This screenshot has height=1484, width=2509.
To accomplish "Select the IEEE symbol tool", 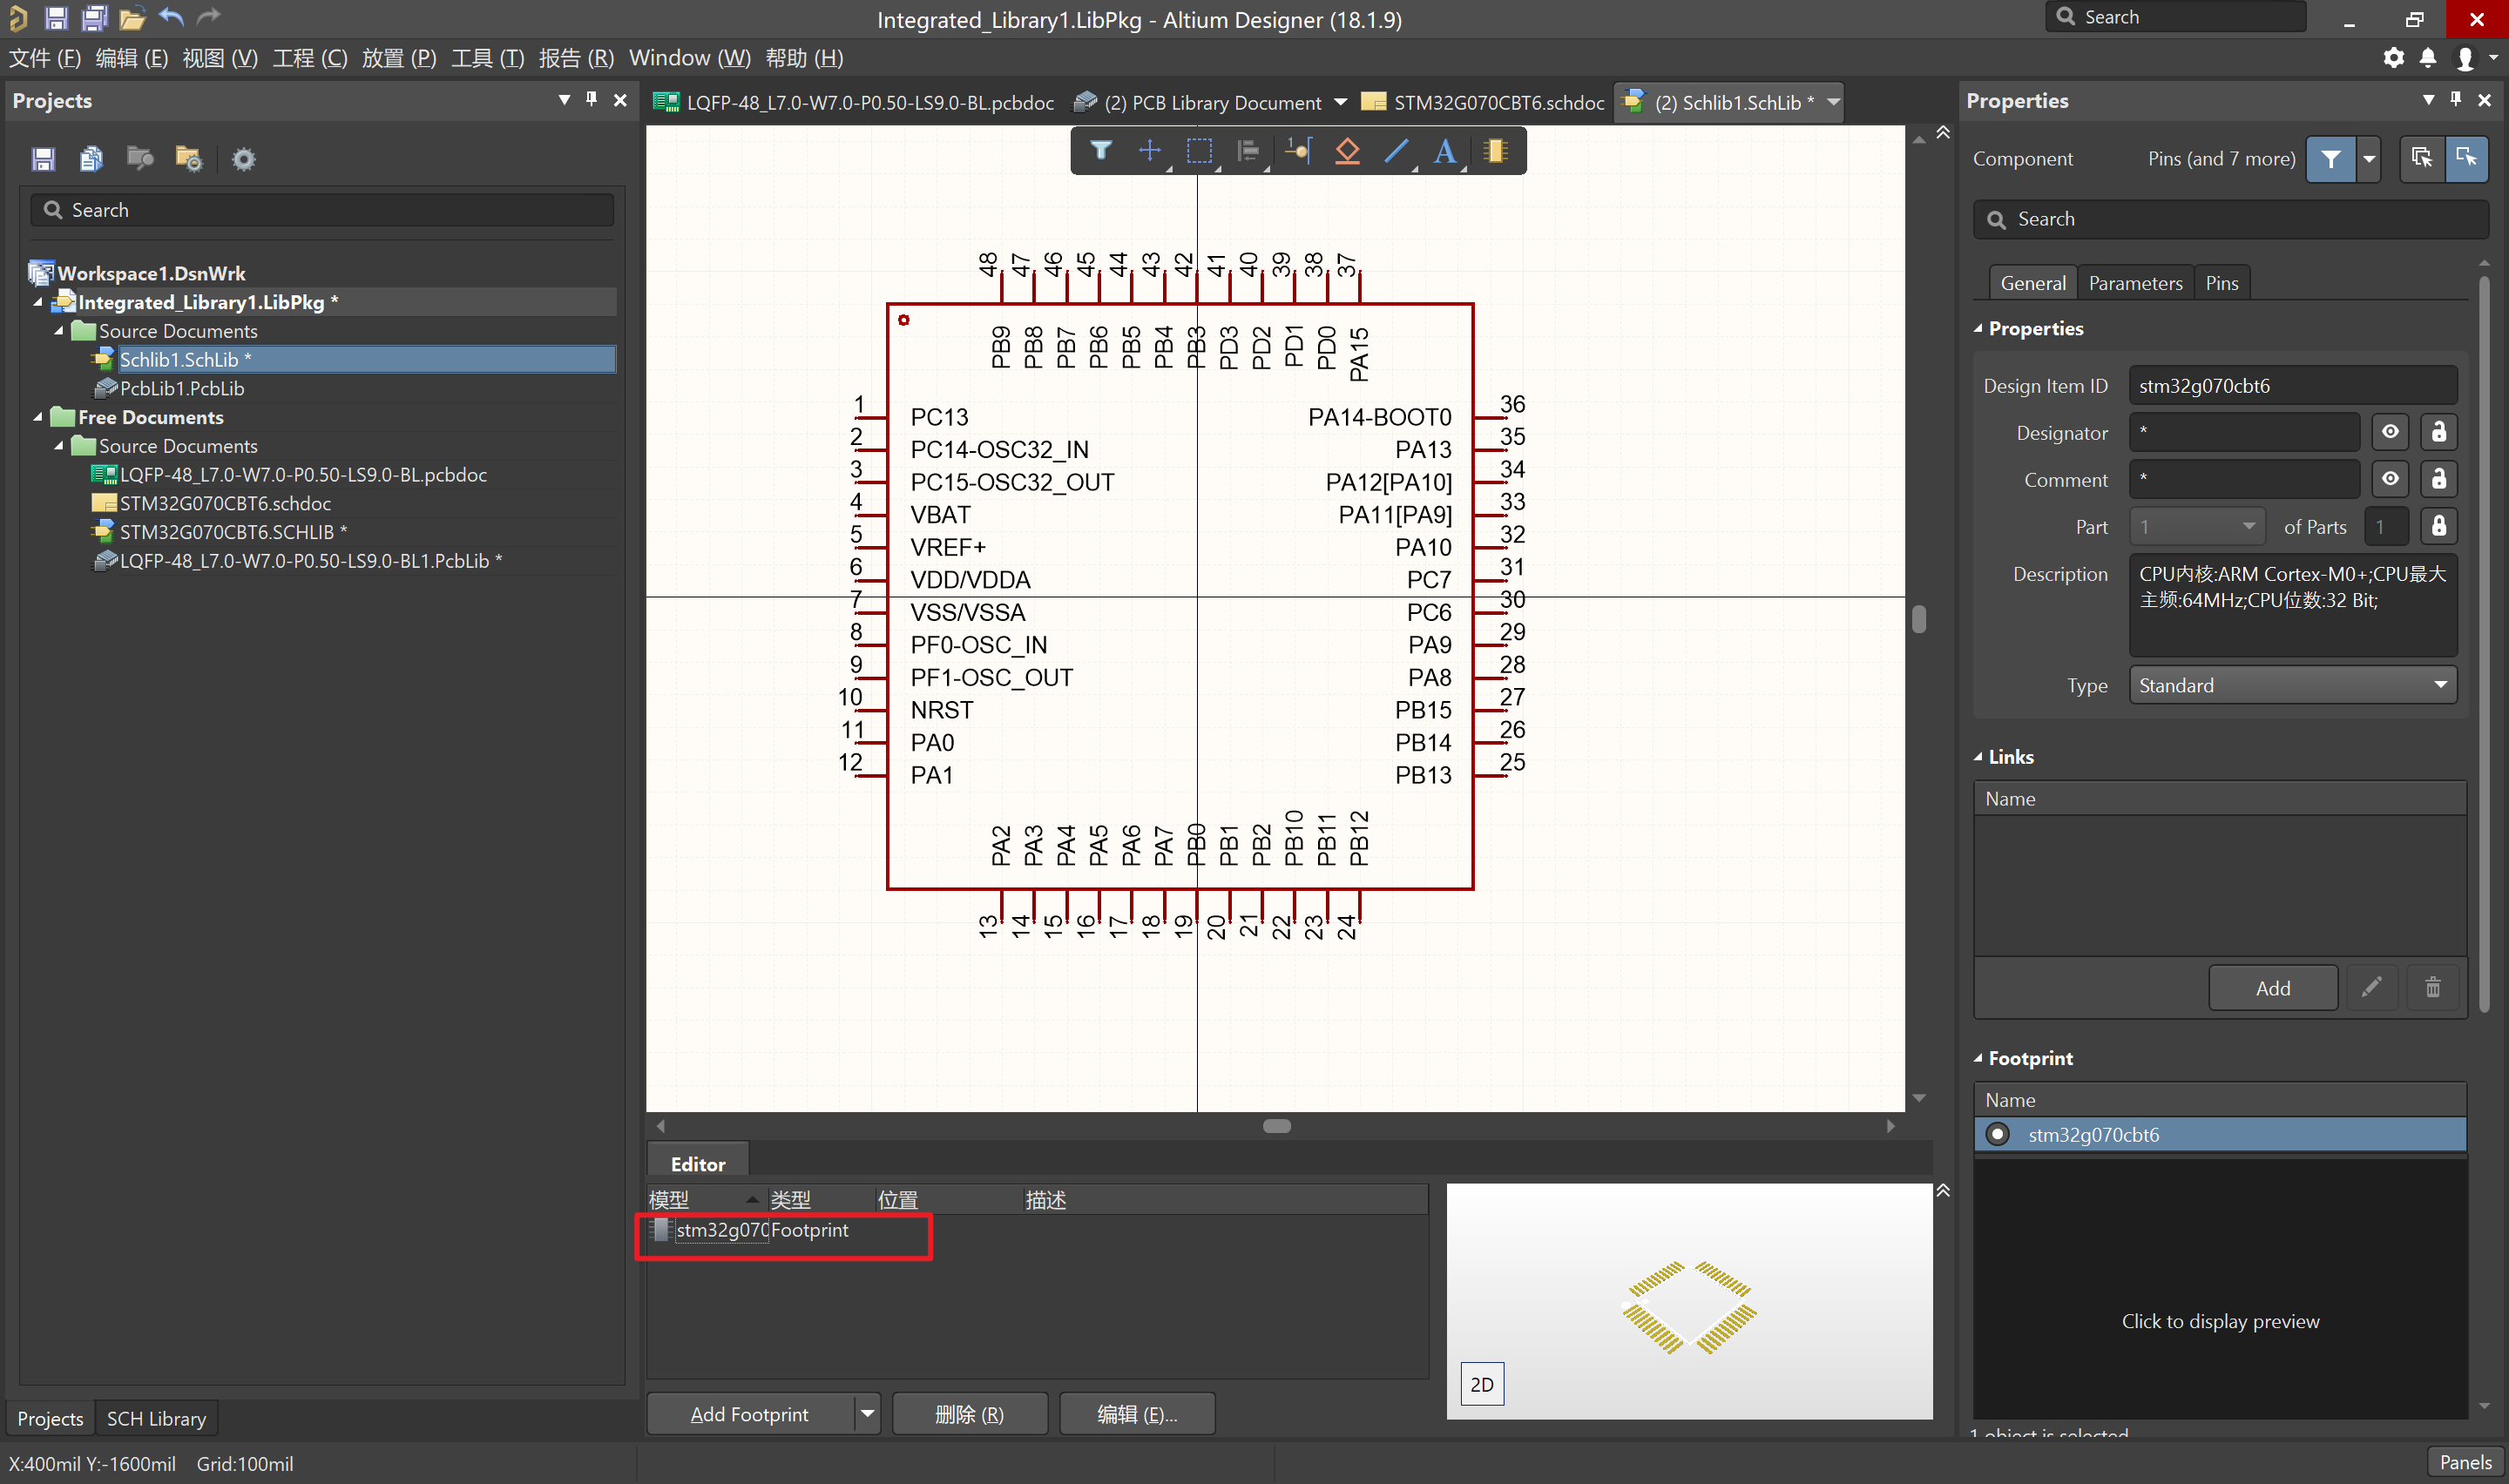I will click(1347, 151).
